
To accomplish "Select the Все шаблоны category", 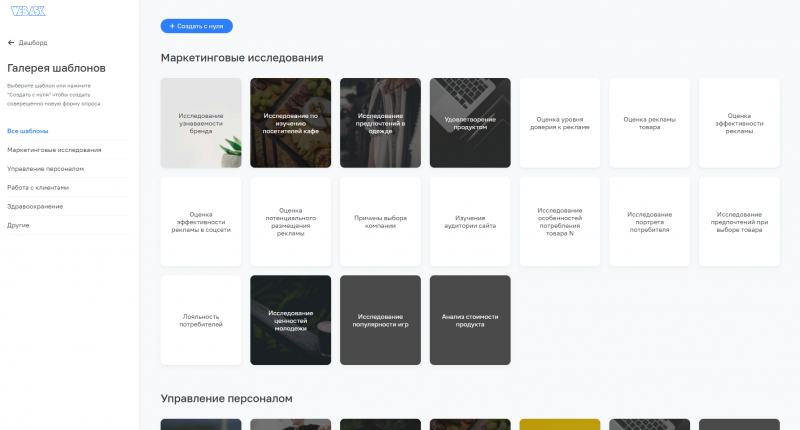I will (x=28, y=131).
